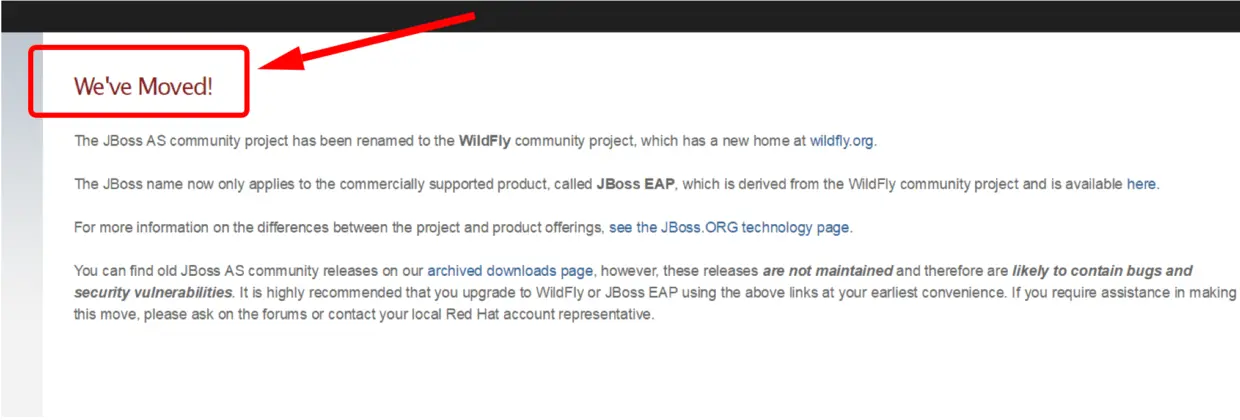Visit the archived downloads page link

pos(510,271)
